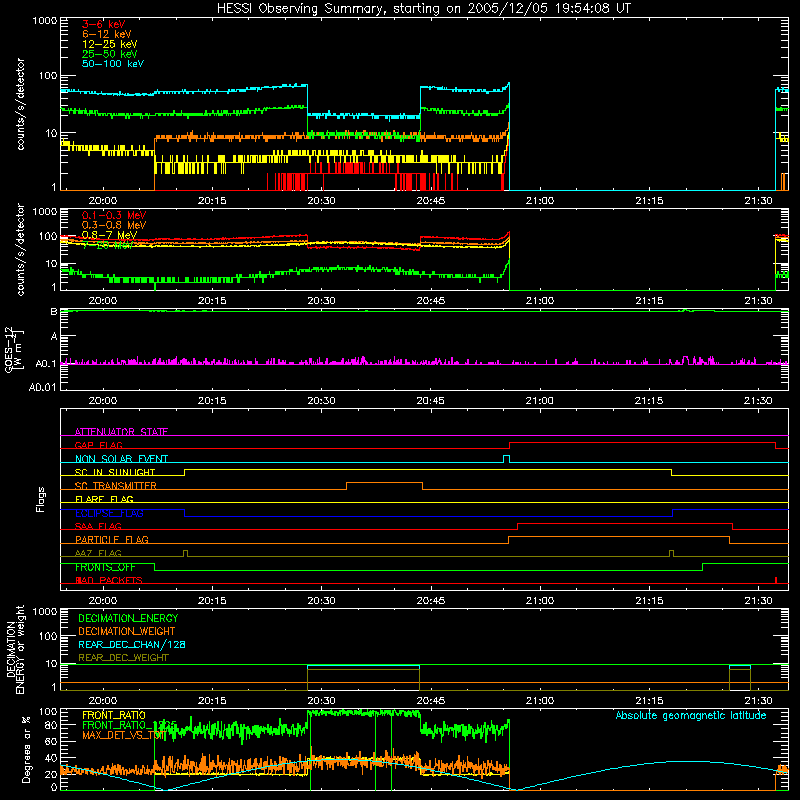800x800 pixels.
Task: Click the Degrees or % axis title
Action: [x=26, y=750]
